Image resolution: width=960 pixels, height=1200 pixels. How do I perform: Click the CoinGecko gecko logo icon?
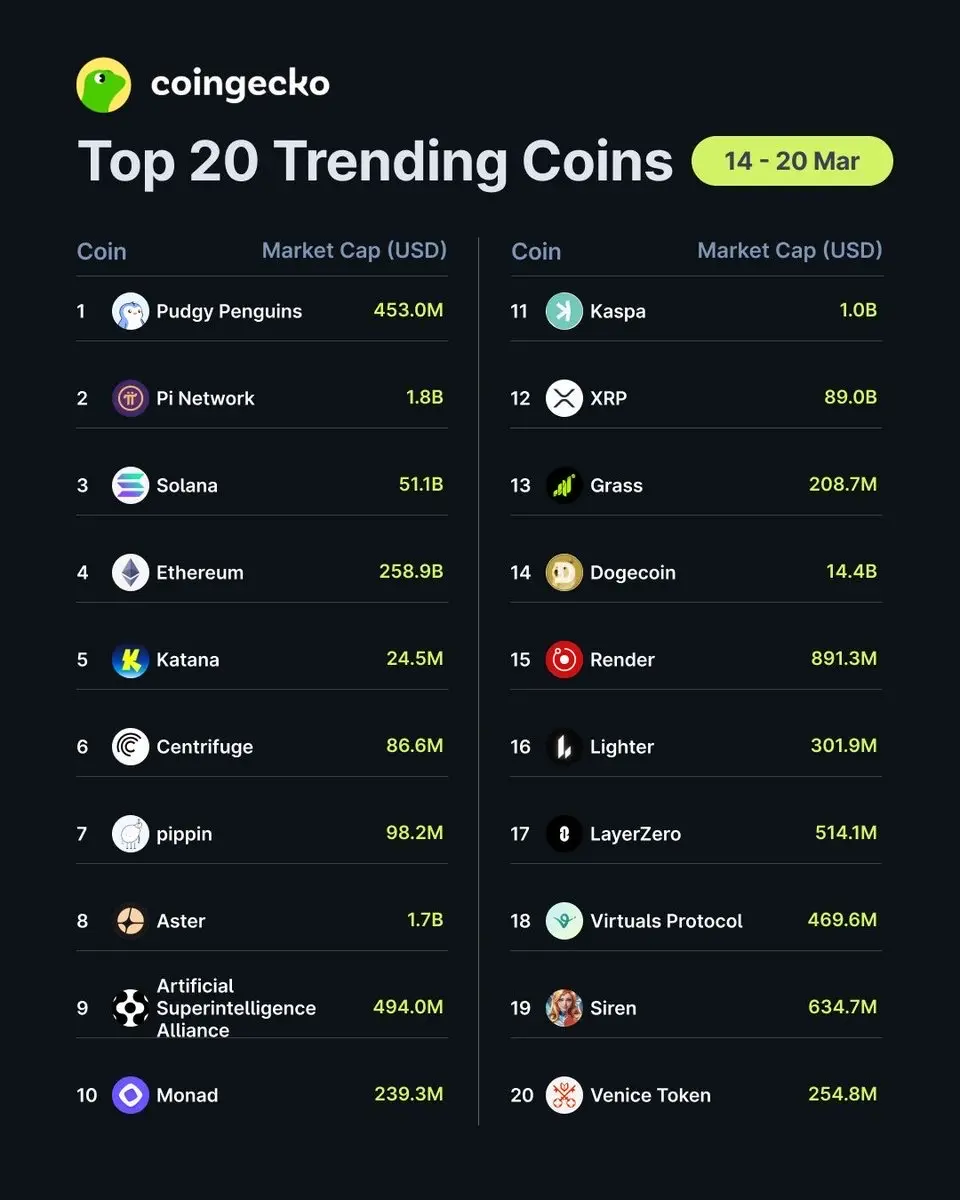click(x=104, y=85)
